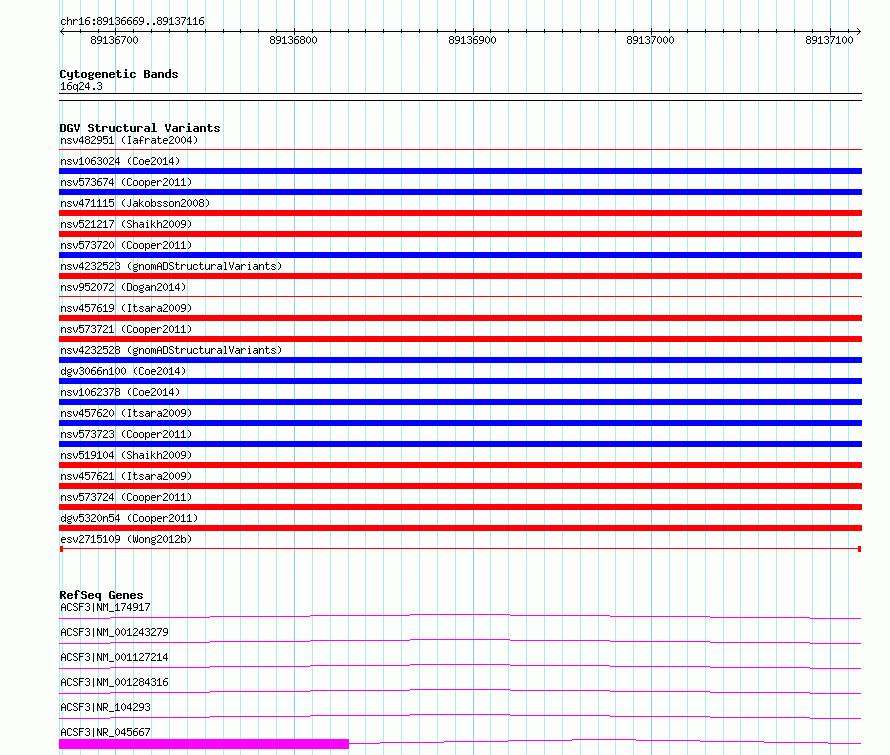Open transcript ACSF3|NM_174917
Viewport: 890px width, 755px height.
[105, 607]
